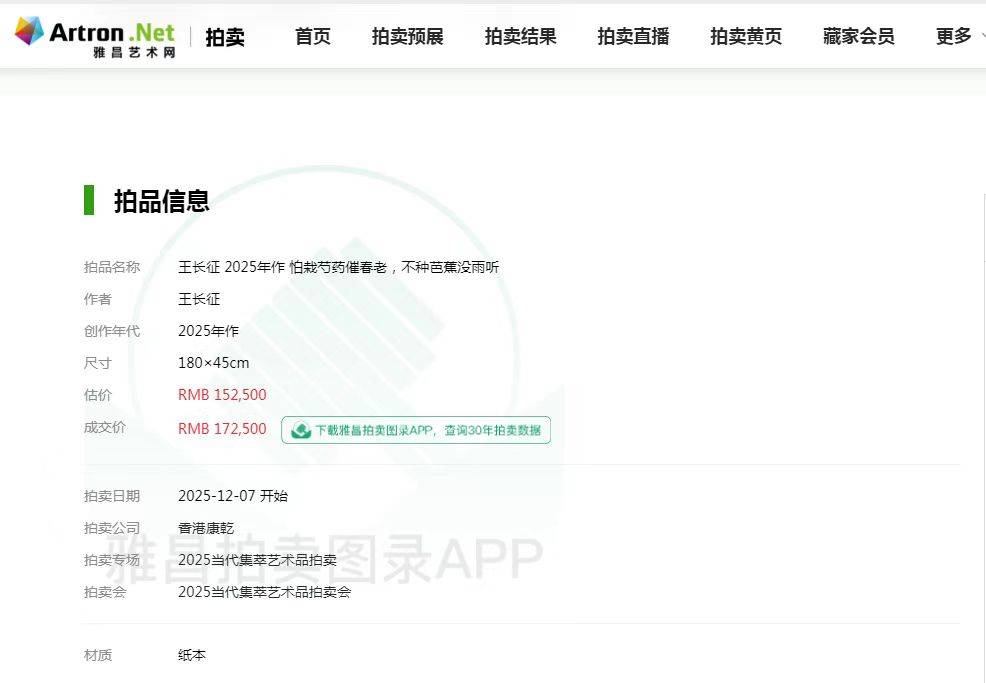This screenshot has width=986, height=683.
Task: Select 拍卖黄页 from the navigation bar
Action: (x=746, y=37)
